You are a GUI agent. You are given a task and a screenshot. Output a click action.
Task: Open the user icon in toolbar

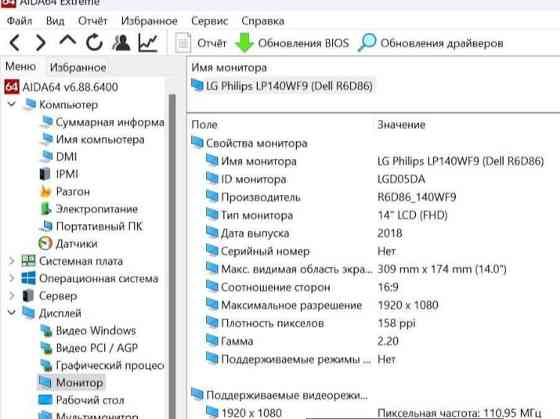[x=121, y=43]
